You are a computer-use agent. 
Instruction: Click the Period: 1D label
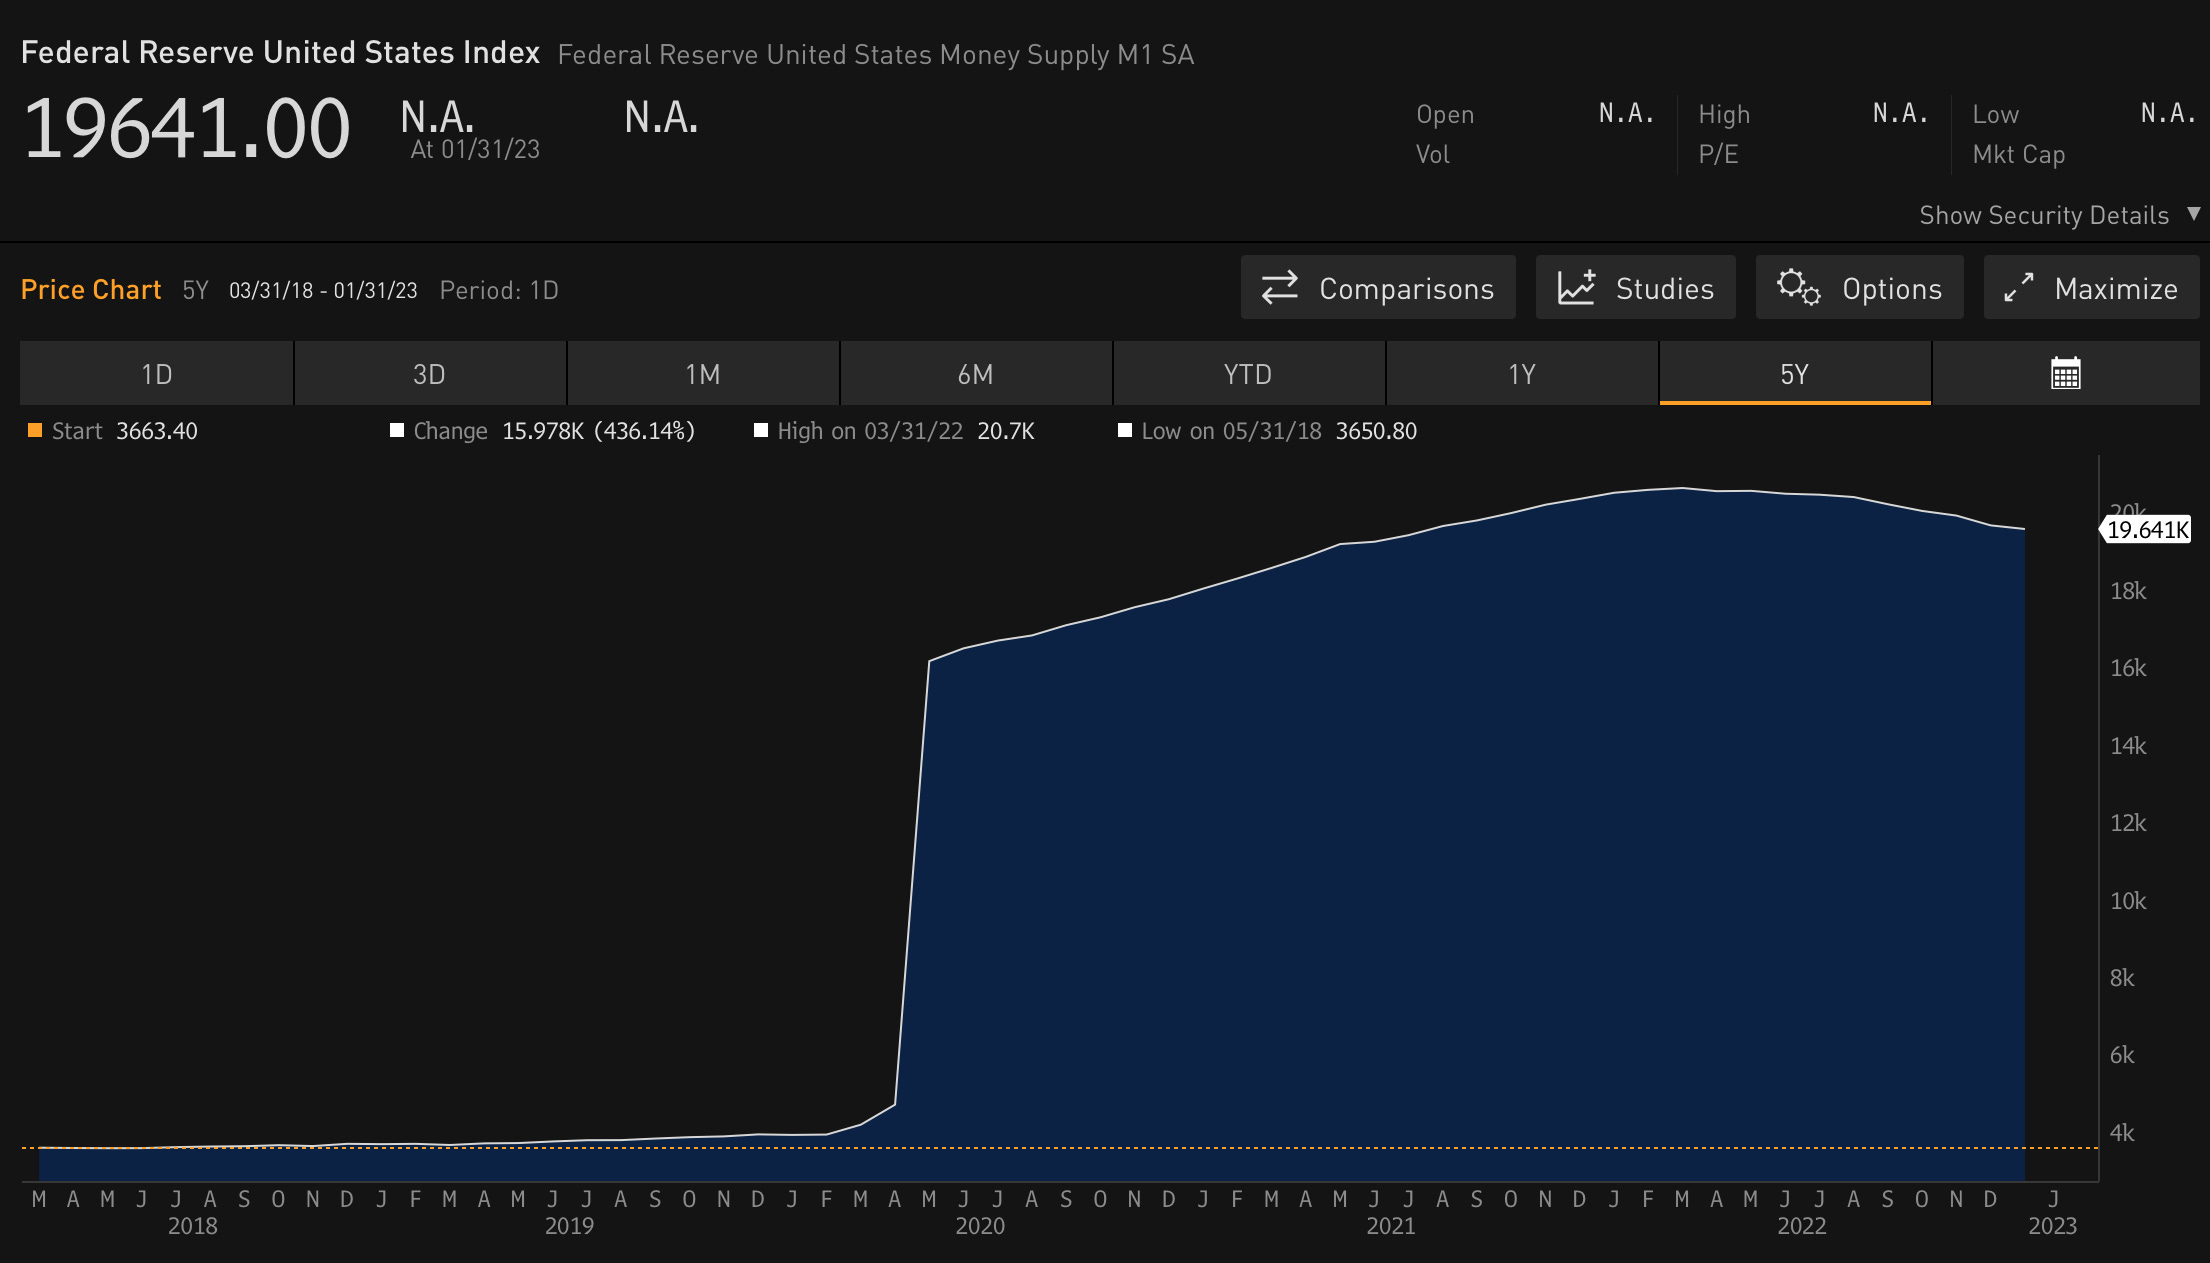click(499, 290)
